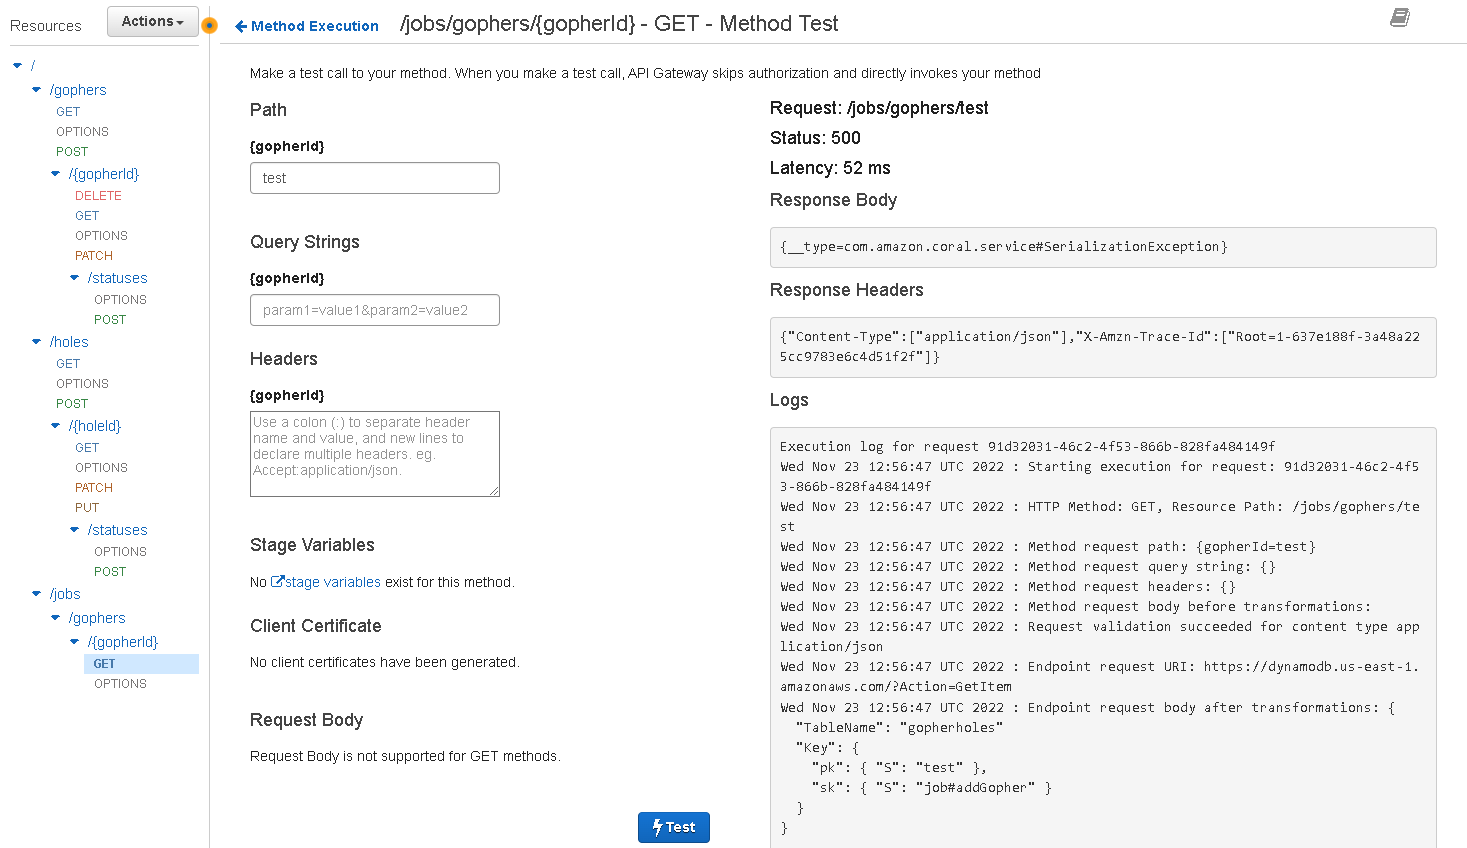This screenshot has width=1467, height=848.
Task: Click the external link icon beside stage variables
Action: click(277, 582)
